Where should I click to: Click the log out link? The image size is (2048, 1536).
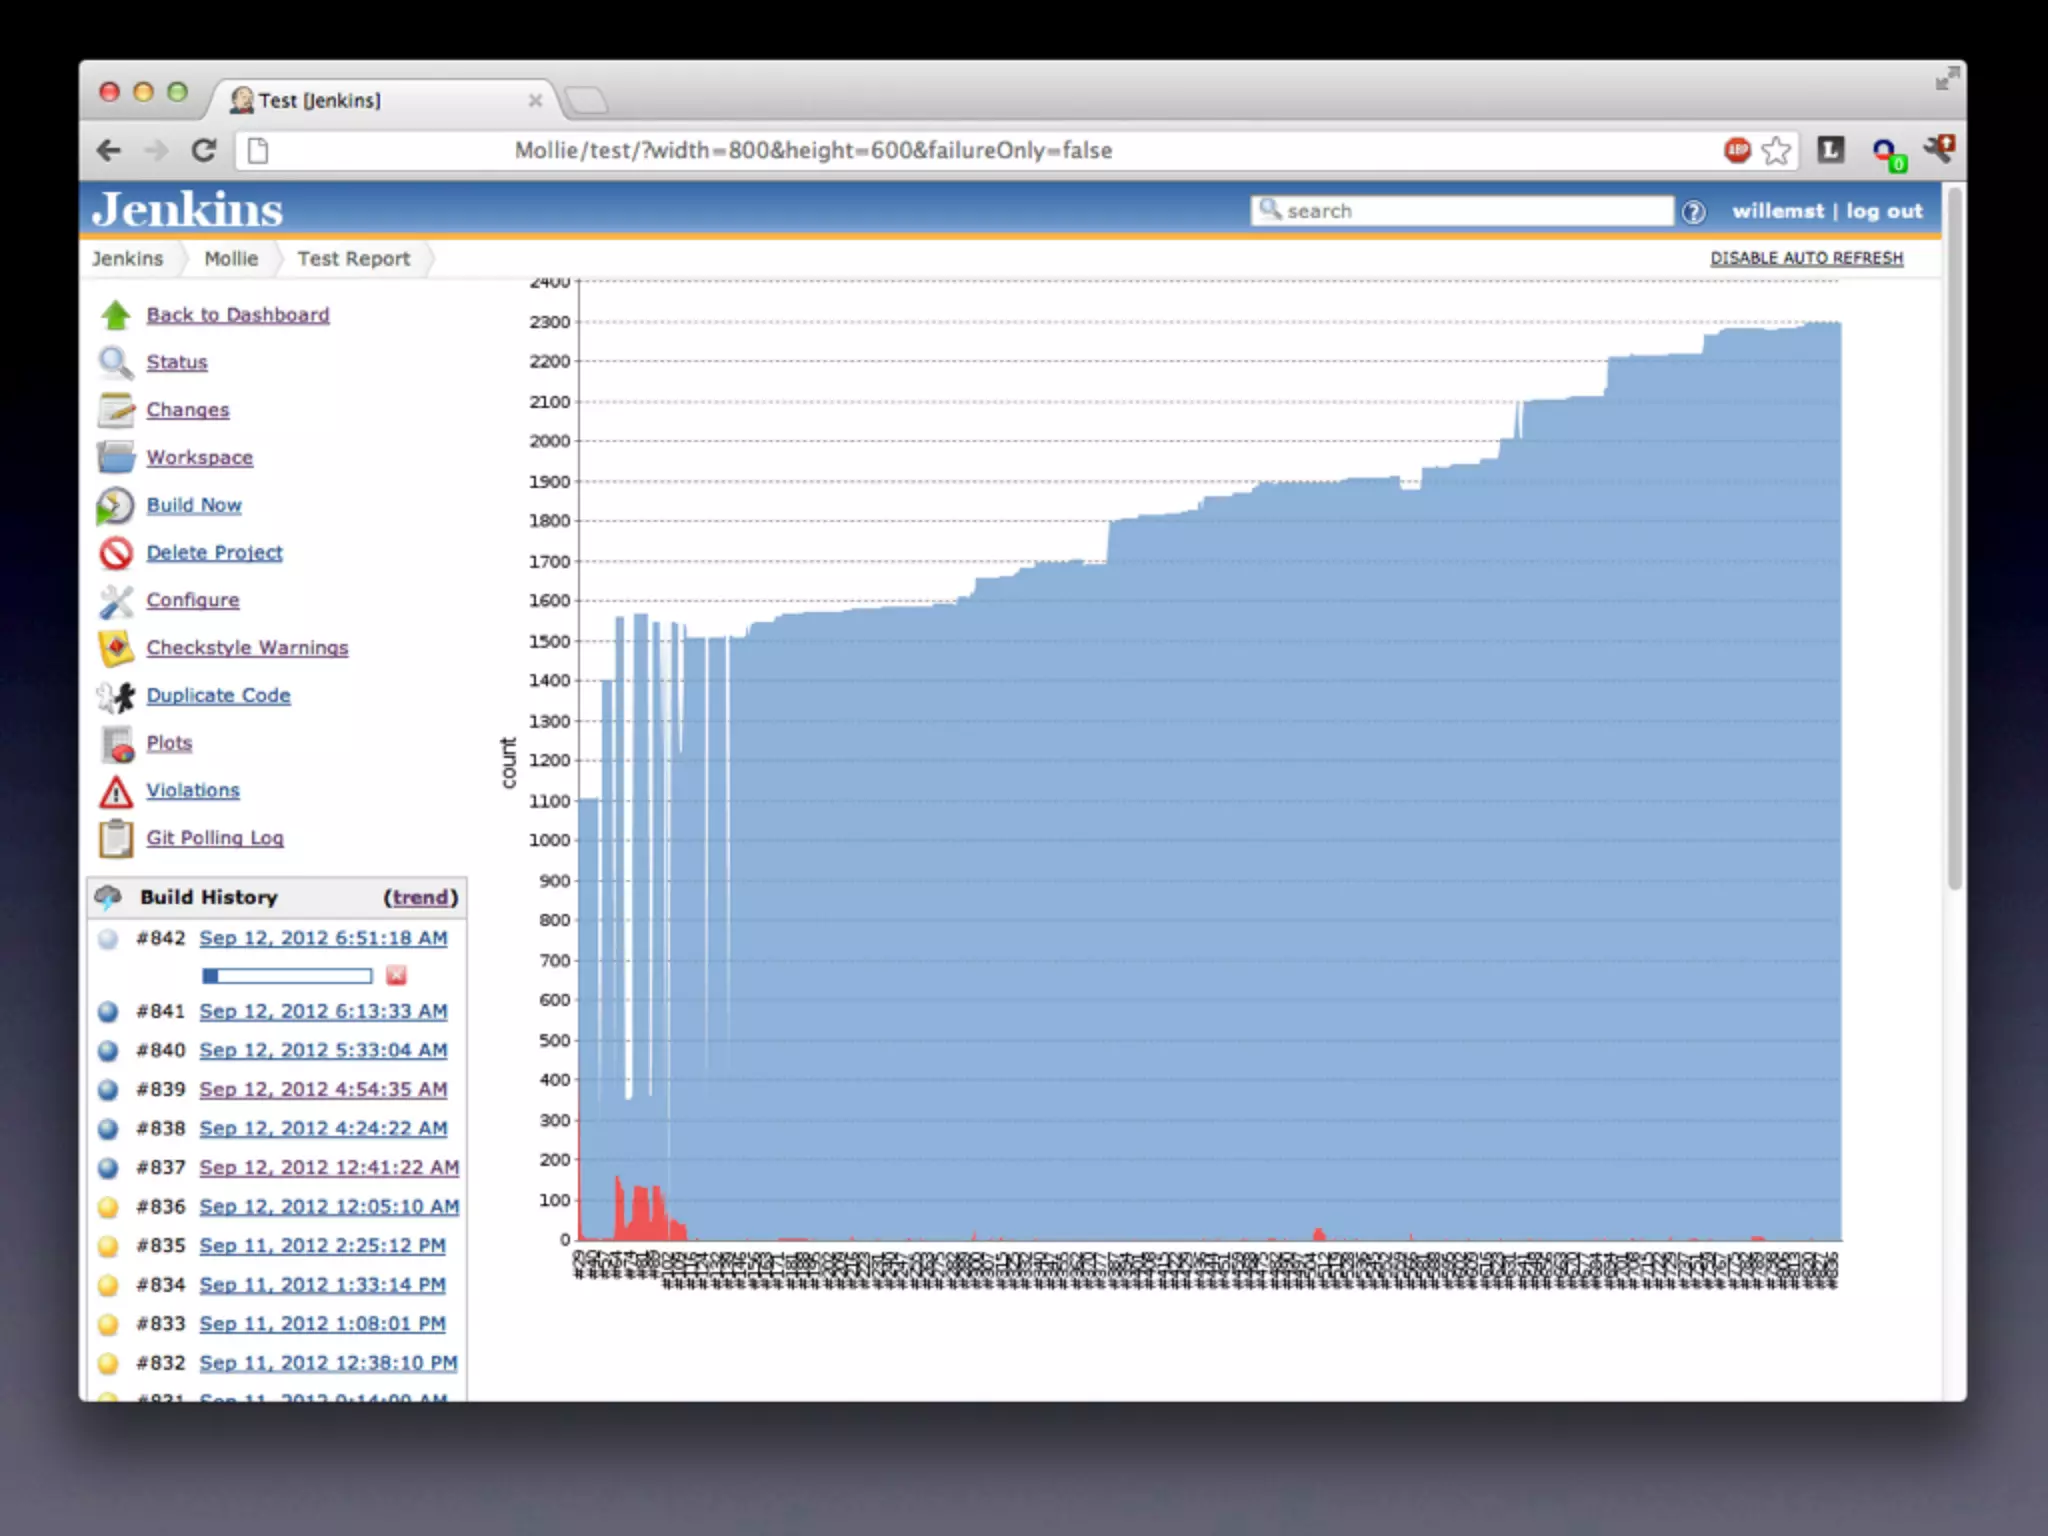click(x=1884, y=211)
